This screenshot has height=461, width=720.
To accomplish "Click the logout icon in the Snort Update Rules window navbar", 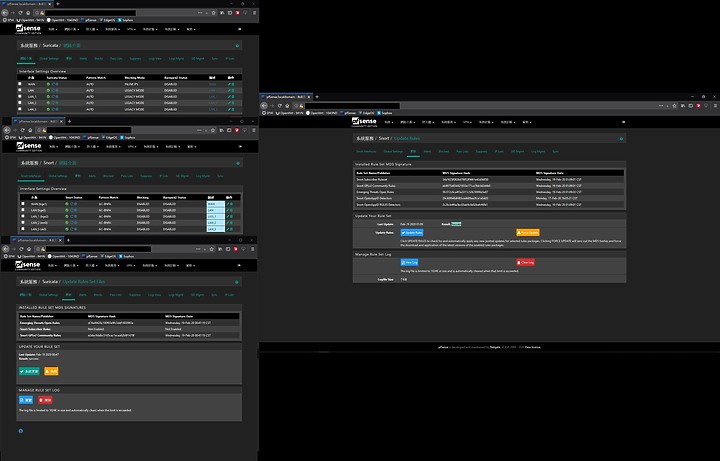I will pos(624,122).
